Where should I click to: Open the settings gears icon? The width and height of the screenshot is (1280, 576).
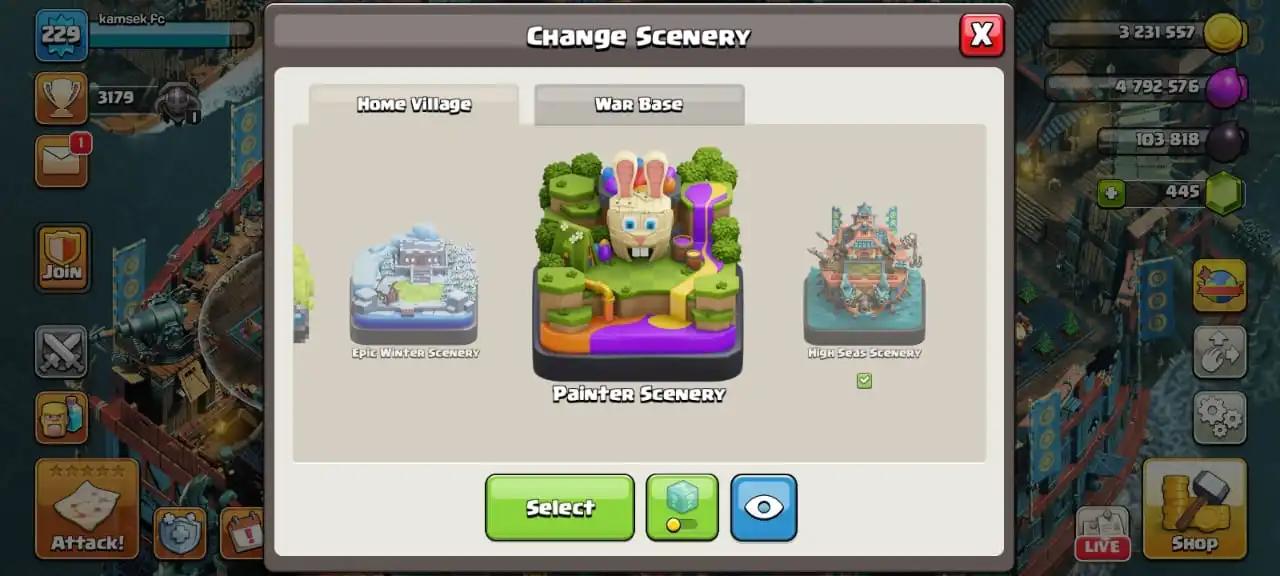pyautogui.click(x=1219, y=417)
